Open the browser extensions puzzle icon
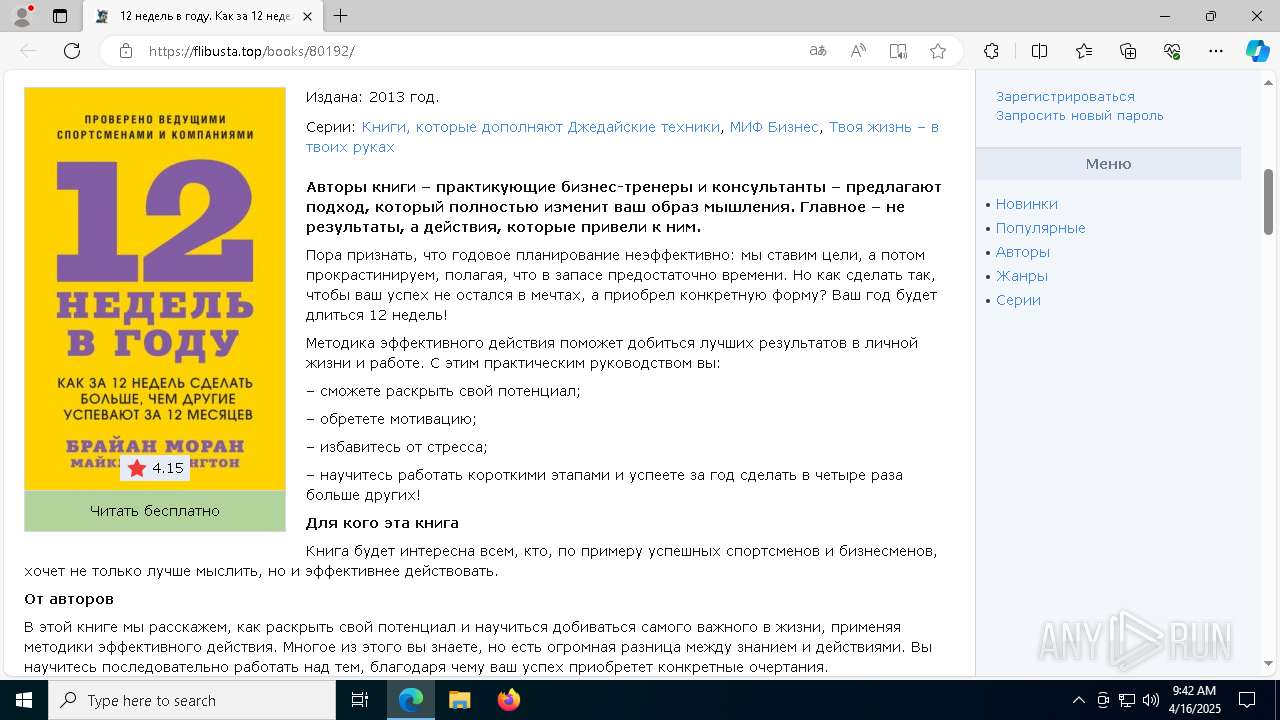This screenshot has width=1280, height=720. pyautogui.click(x=991, y=51)
